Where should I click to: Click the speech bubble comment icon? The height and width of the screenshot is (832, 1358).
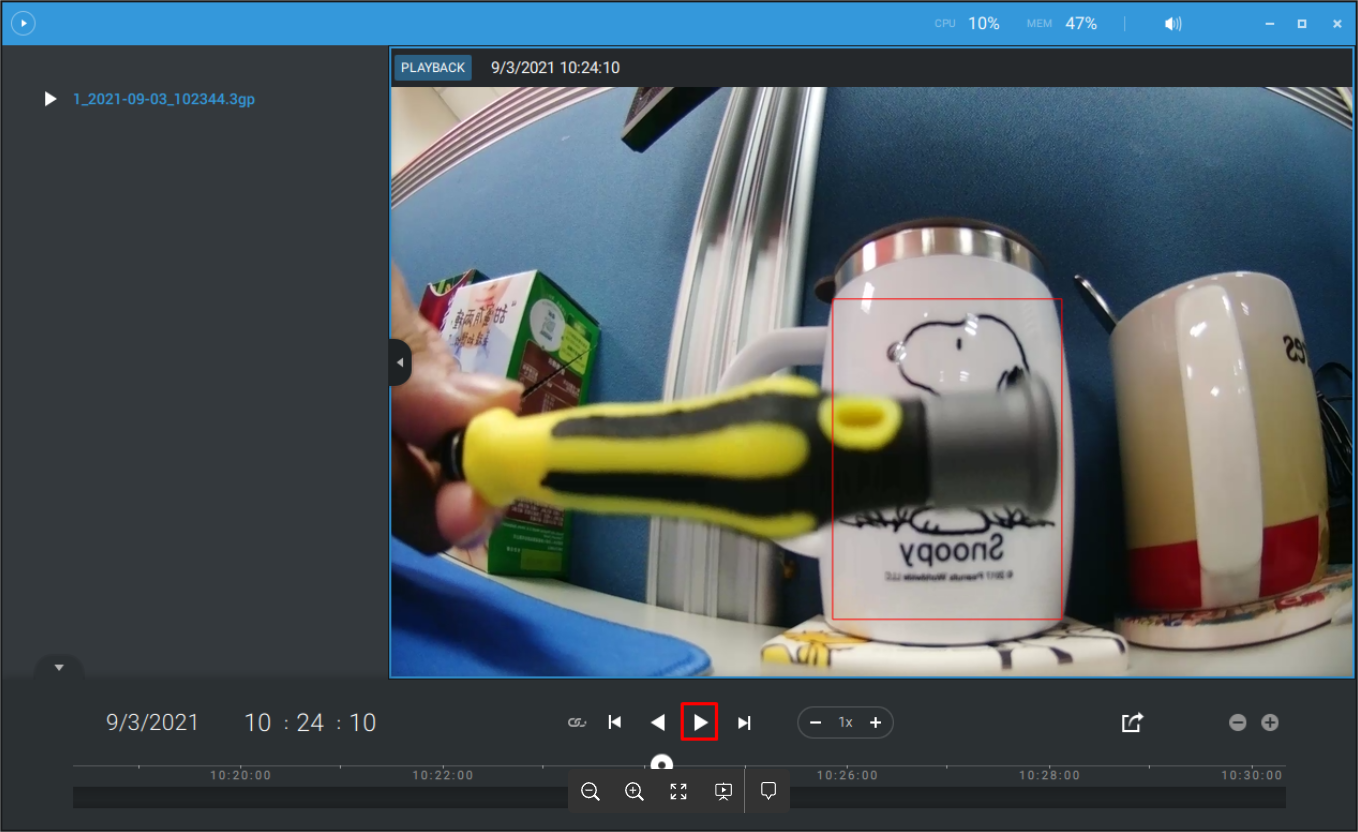pos(768,791)
